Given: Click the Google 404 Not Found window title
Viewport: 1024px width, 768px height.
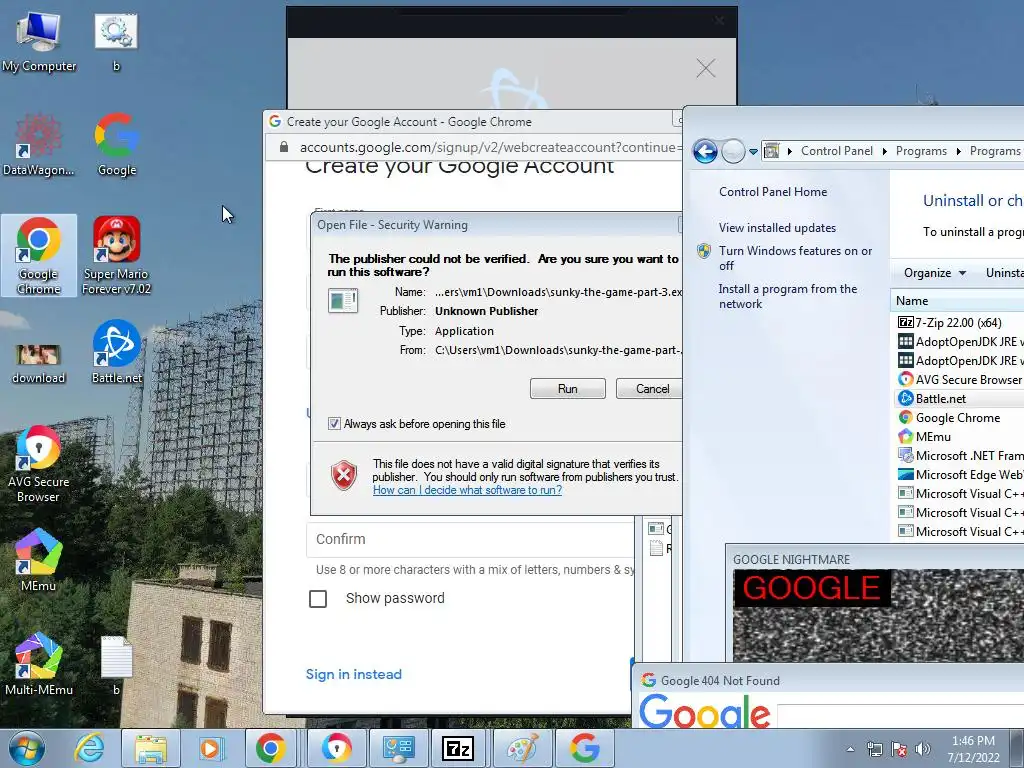Looking at the screenshot, I should point(720,680).
